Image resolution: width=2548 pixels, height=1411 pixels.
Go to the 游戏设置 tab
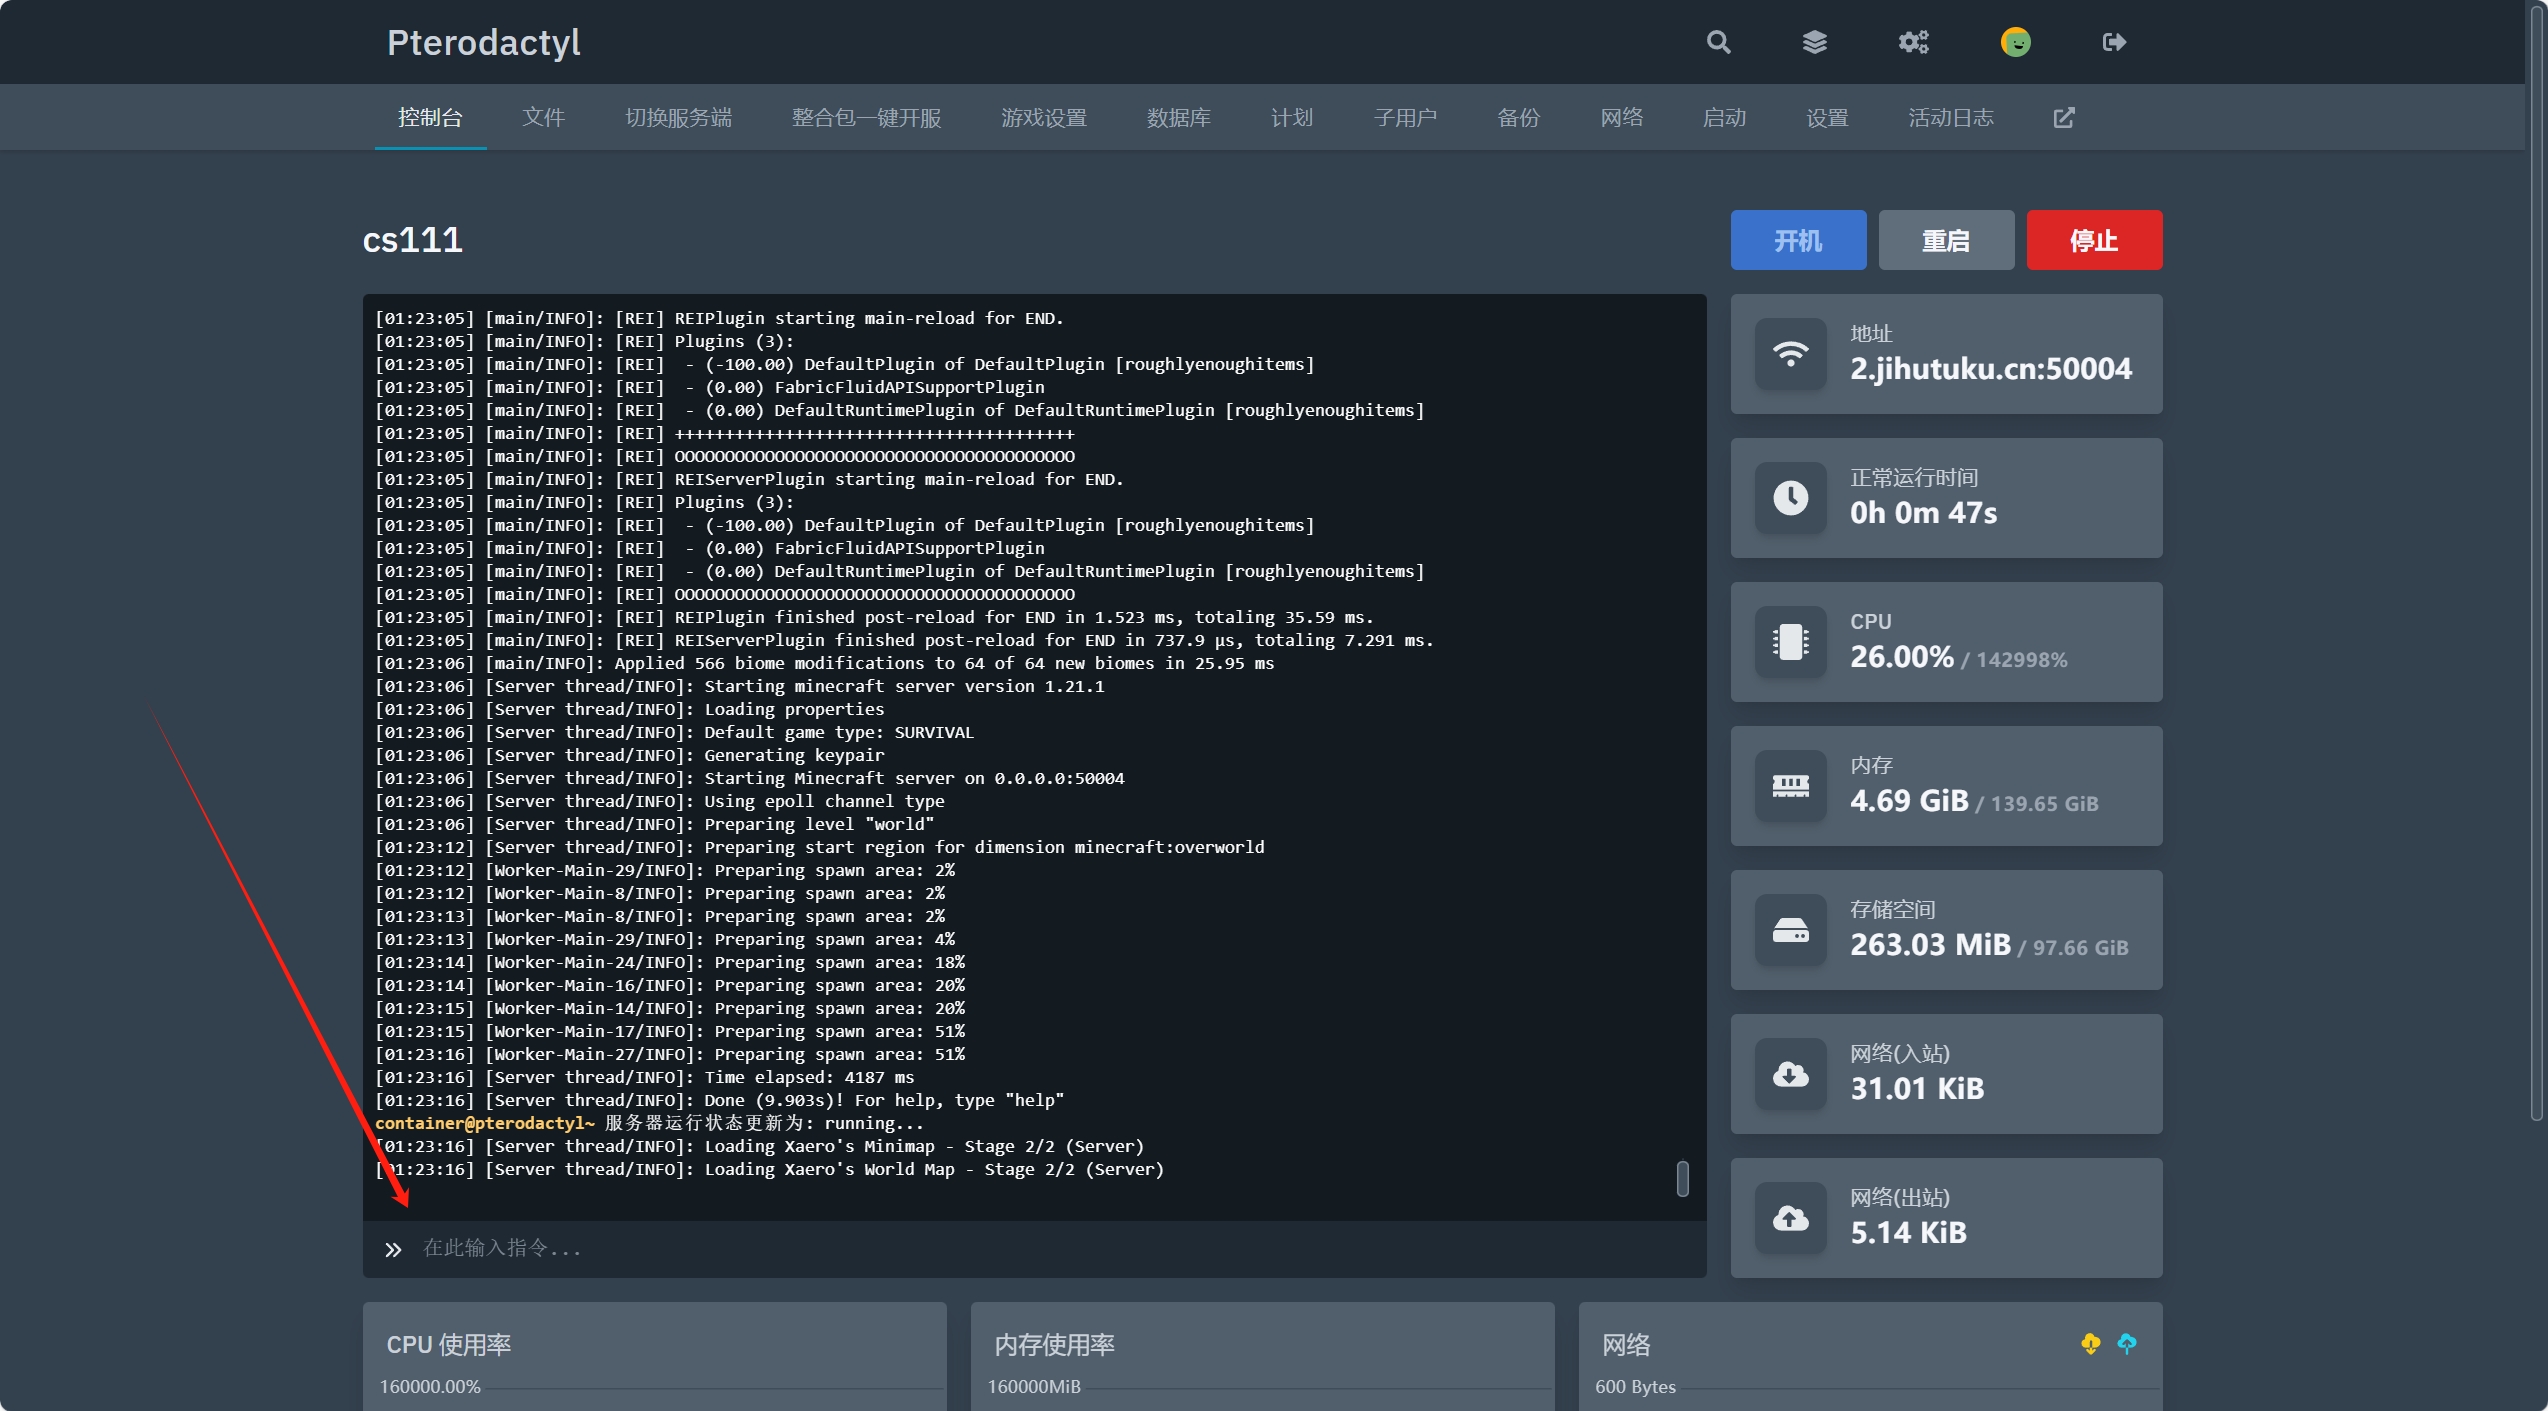click(x=1044, y=118)
